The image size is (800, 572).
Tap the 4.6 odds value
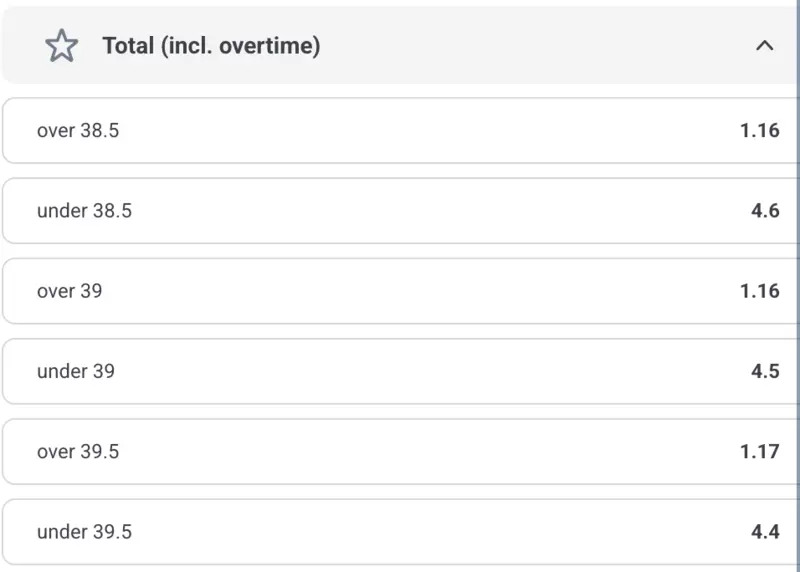pos(765,211)
